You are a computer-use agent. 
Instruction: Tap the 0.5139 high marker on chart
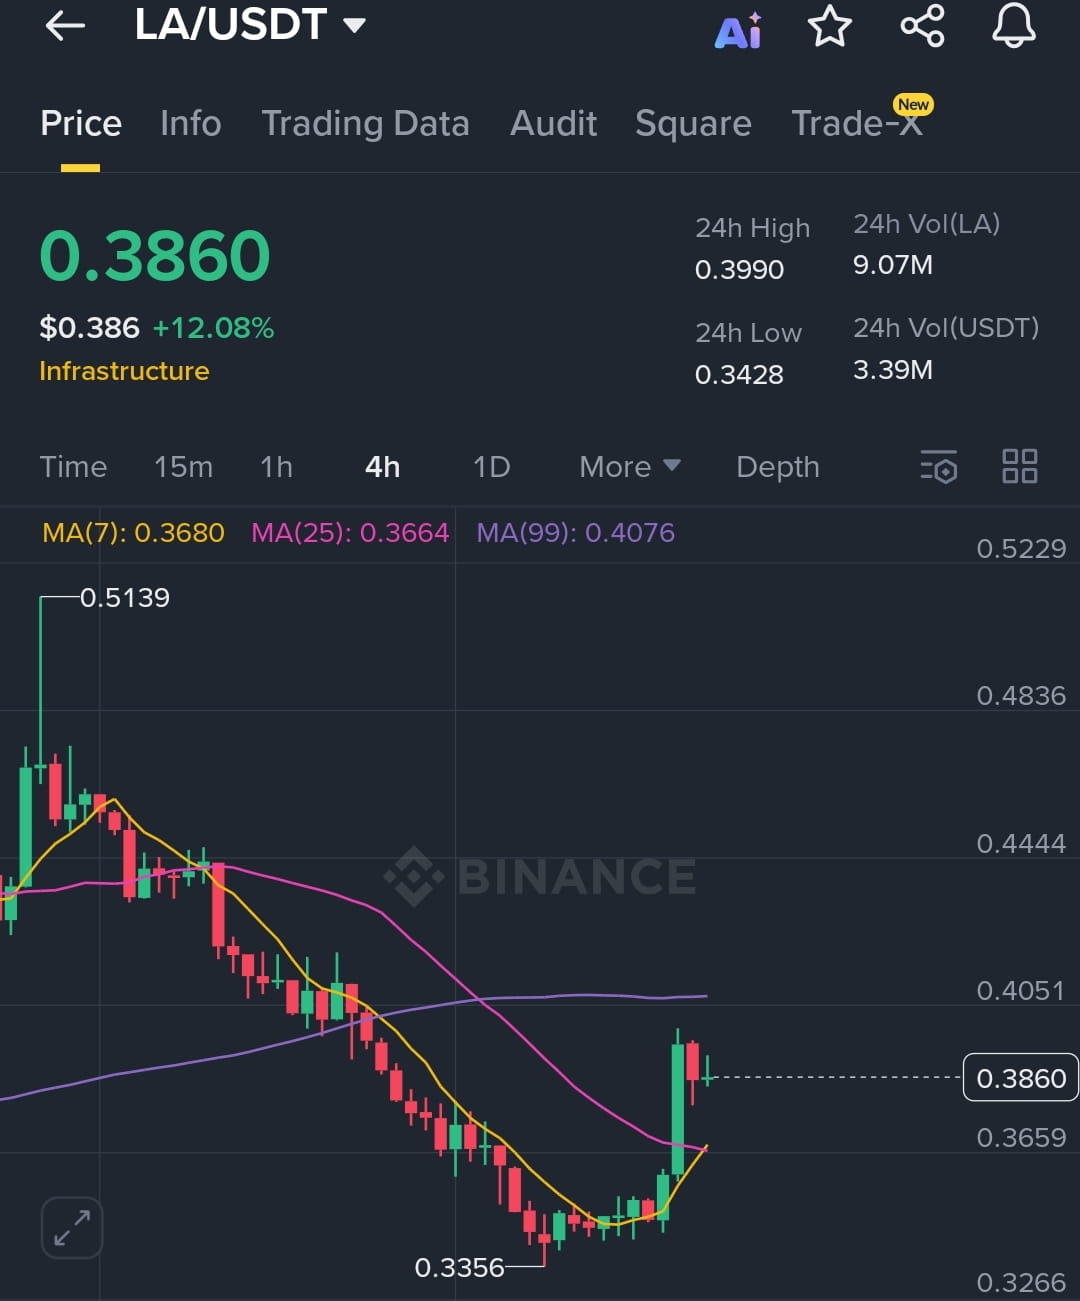(x=125, y=598)
